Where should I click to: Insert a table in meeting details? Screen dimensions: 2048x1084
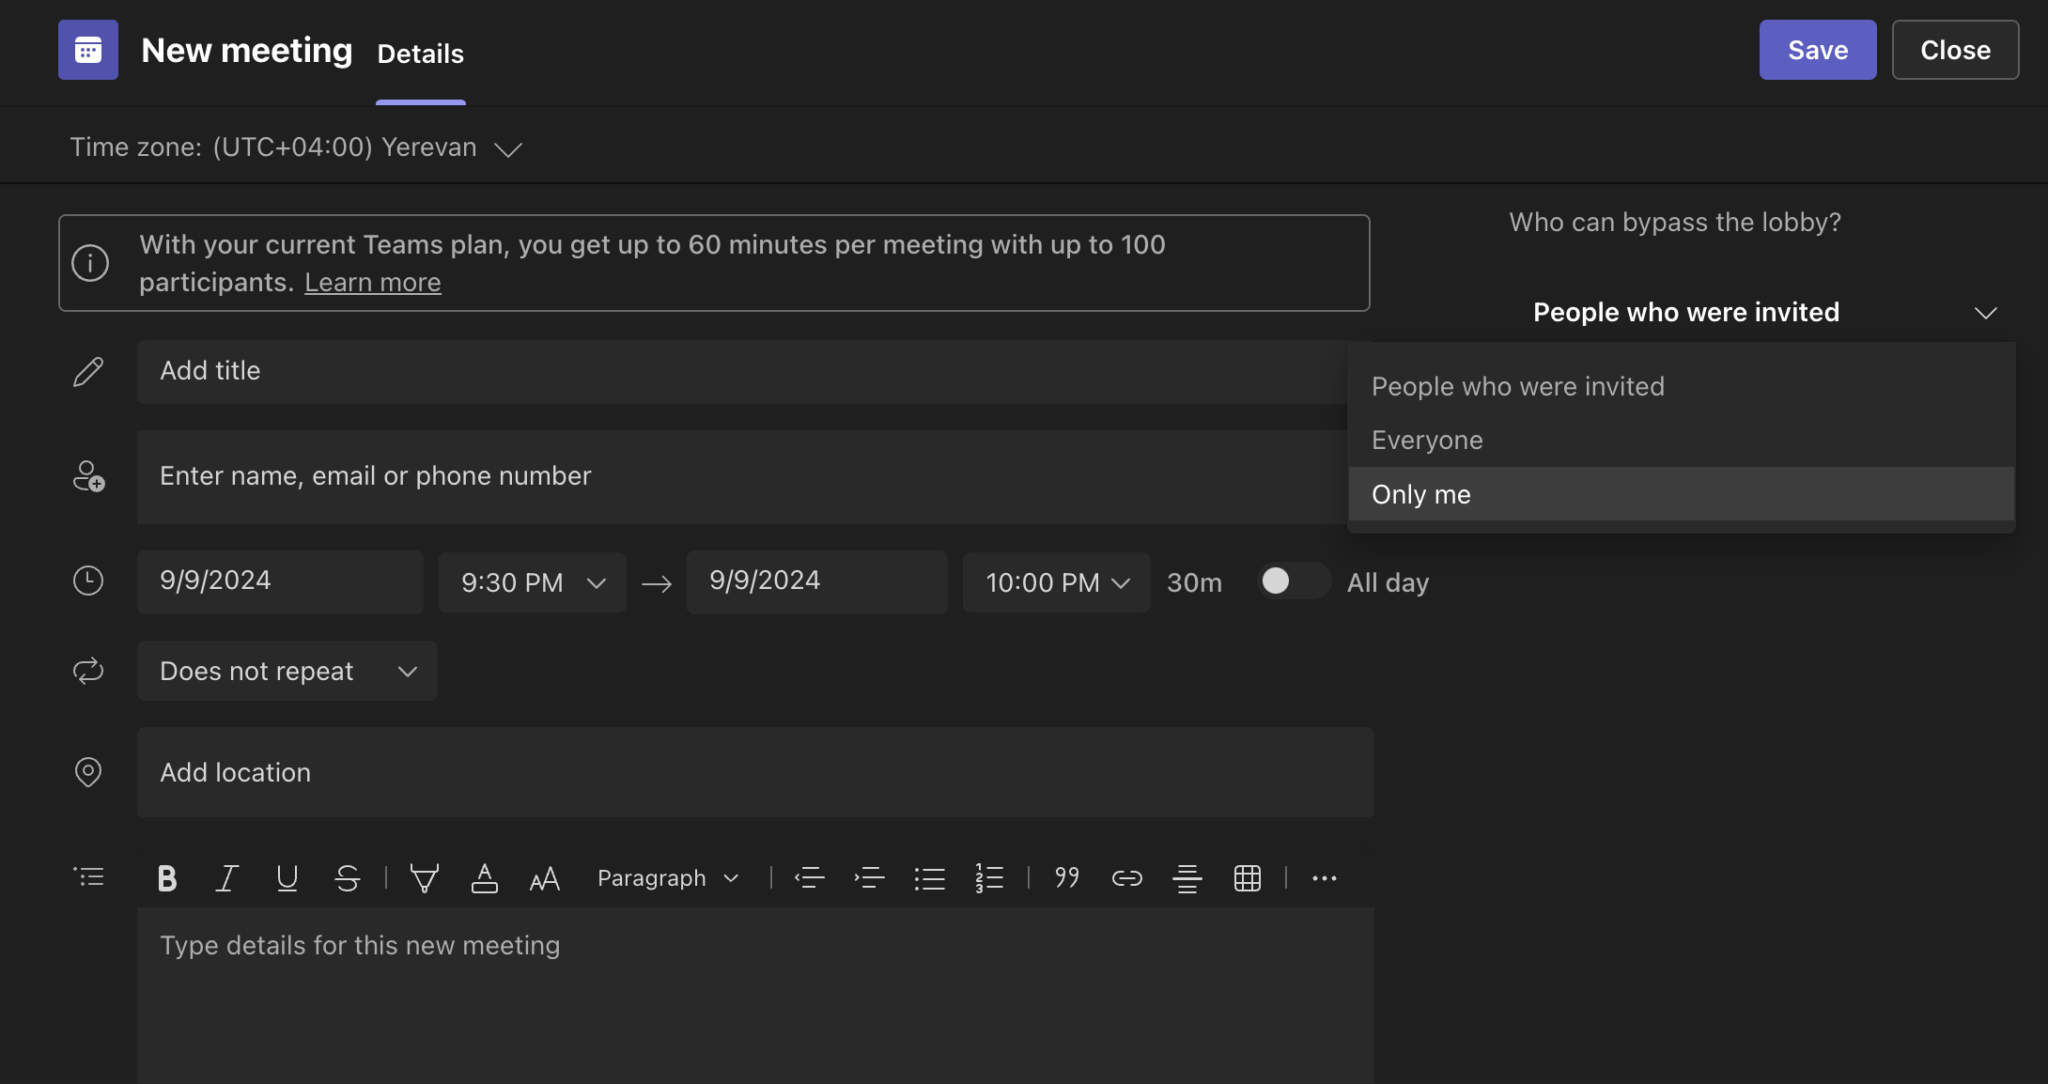pos(1246,877)
